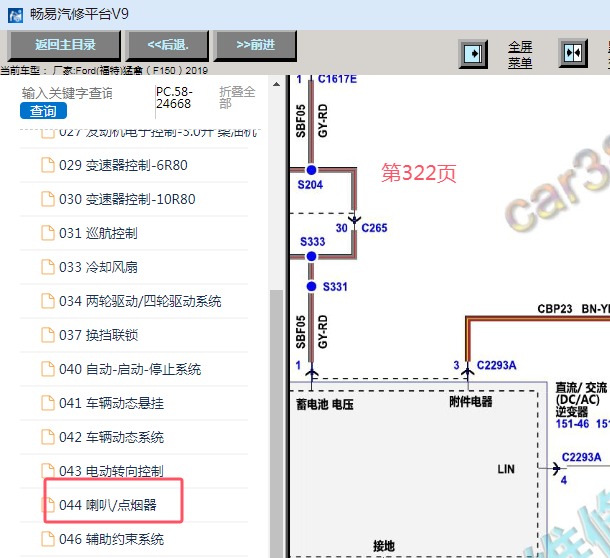This screenshot has width=610, height=558.
Task: Click document icon of 031 巡航控制
Action: [x=48, y=233]
